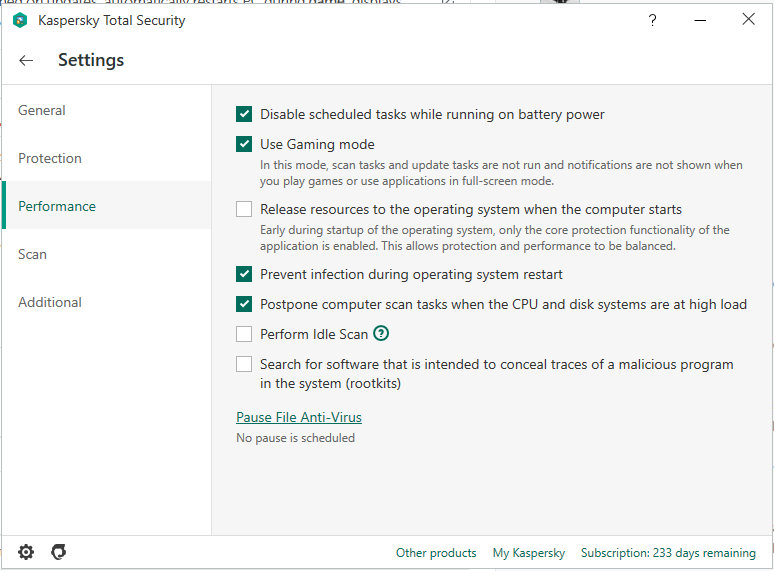The width and height of the screenshot is (774, 571).
Task: Click the back arrow next to Settings
Action: coord(26,60)
